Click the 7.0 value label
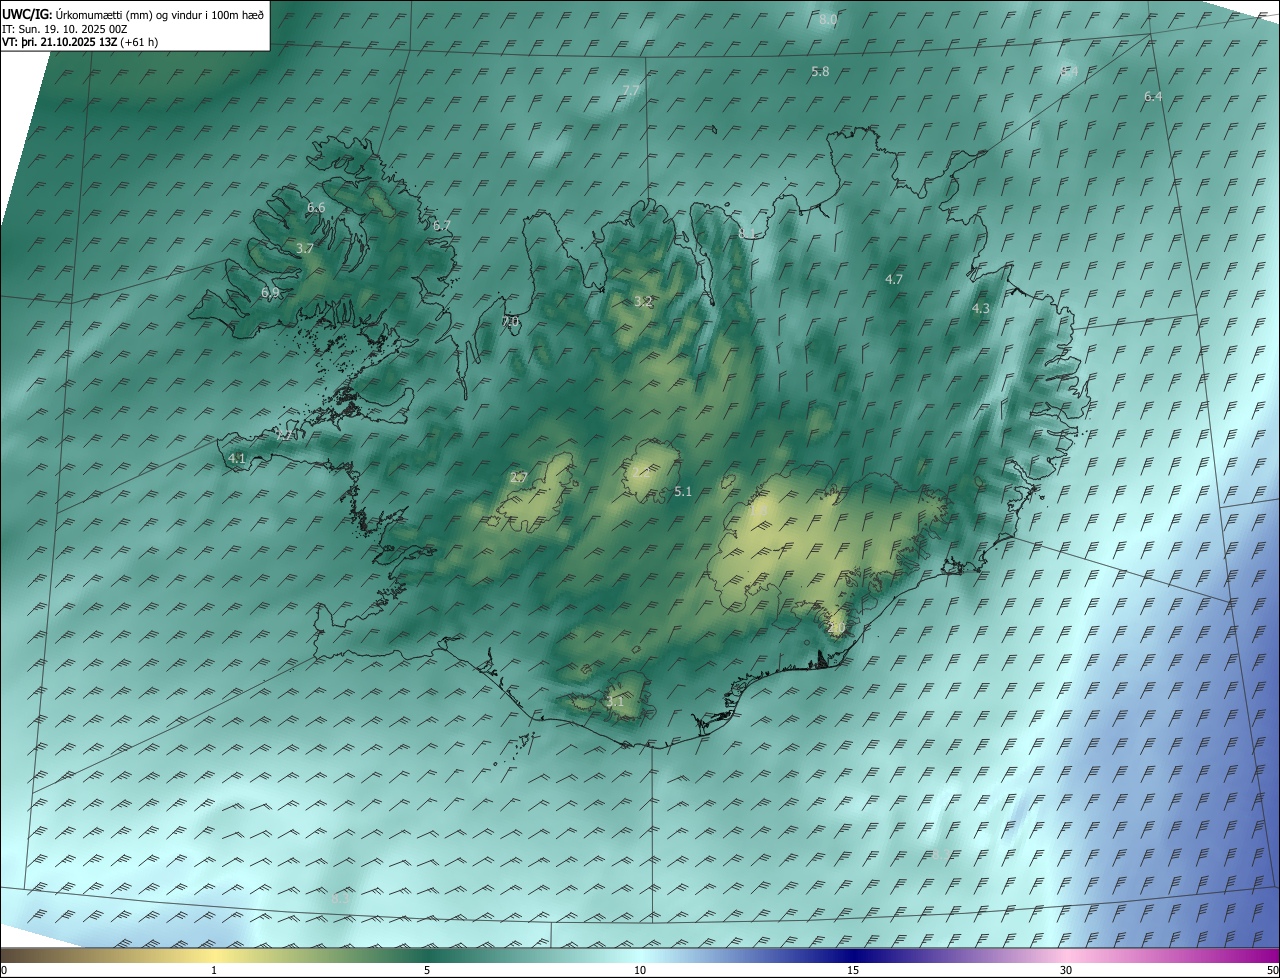1280x978 pixels. pos(510,321)
